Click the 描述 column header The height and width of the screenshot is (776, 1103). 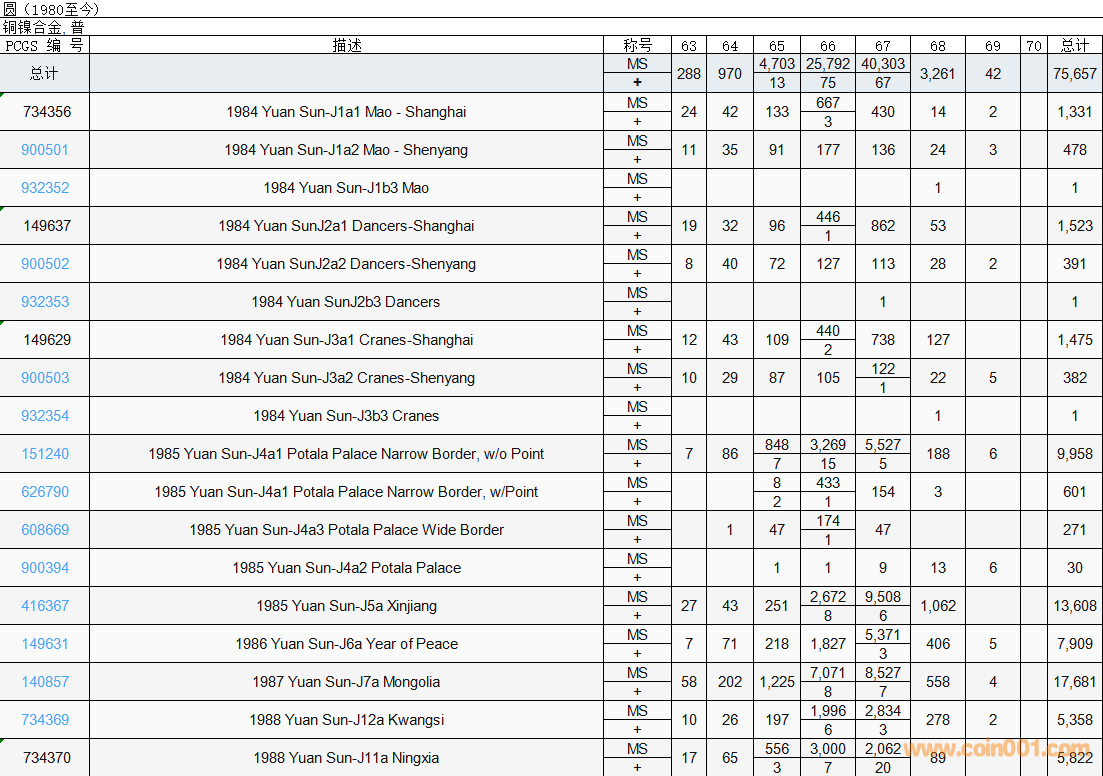pos(347,45)
